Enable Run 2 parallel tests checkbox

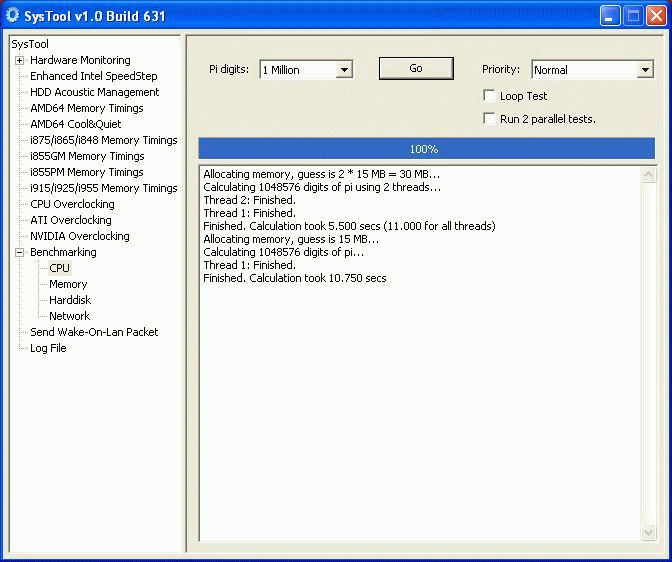click(x=489, y=118)
